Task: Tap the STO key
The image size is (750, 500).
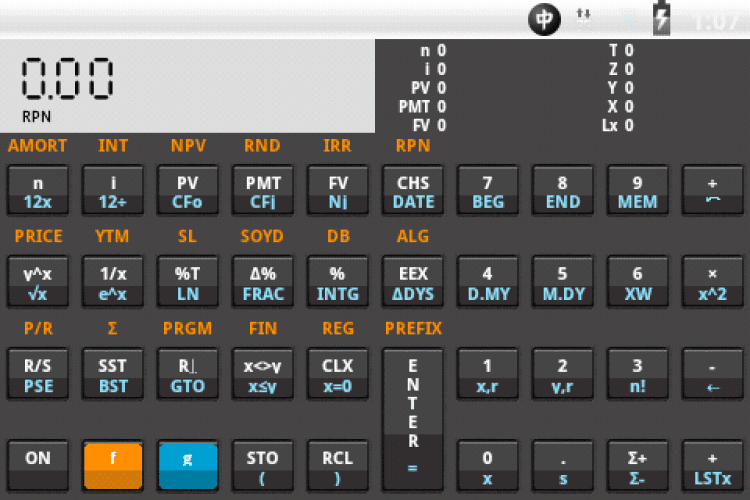Action: point(263,466)
